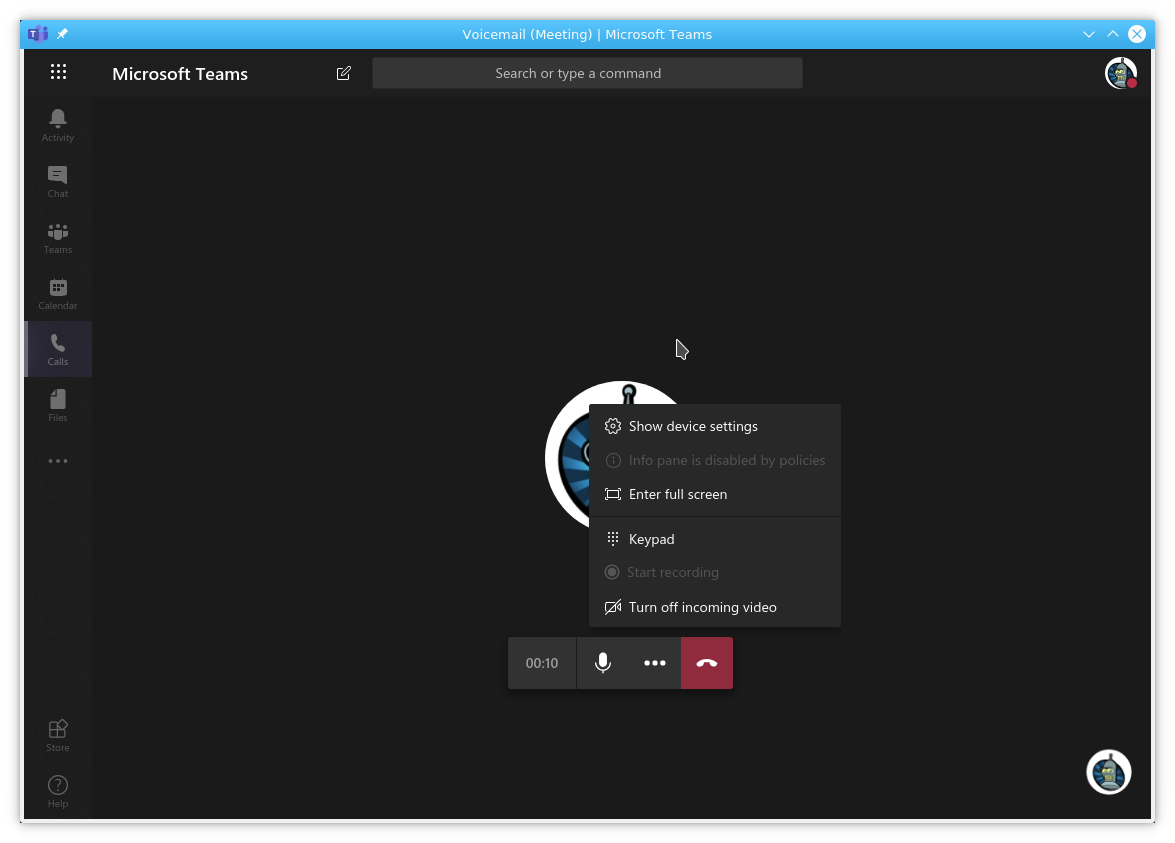
Task: Expand more apps via sidebar ellipsis
Action: pos(57,460)
